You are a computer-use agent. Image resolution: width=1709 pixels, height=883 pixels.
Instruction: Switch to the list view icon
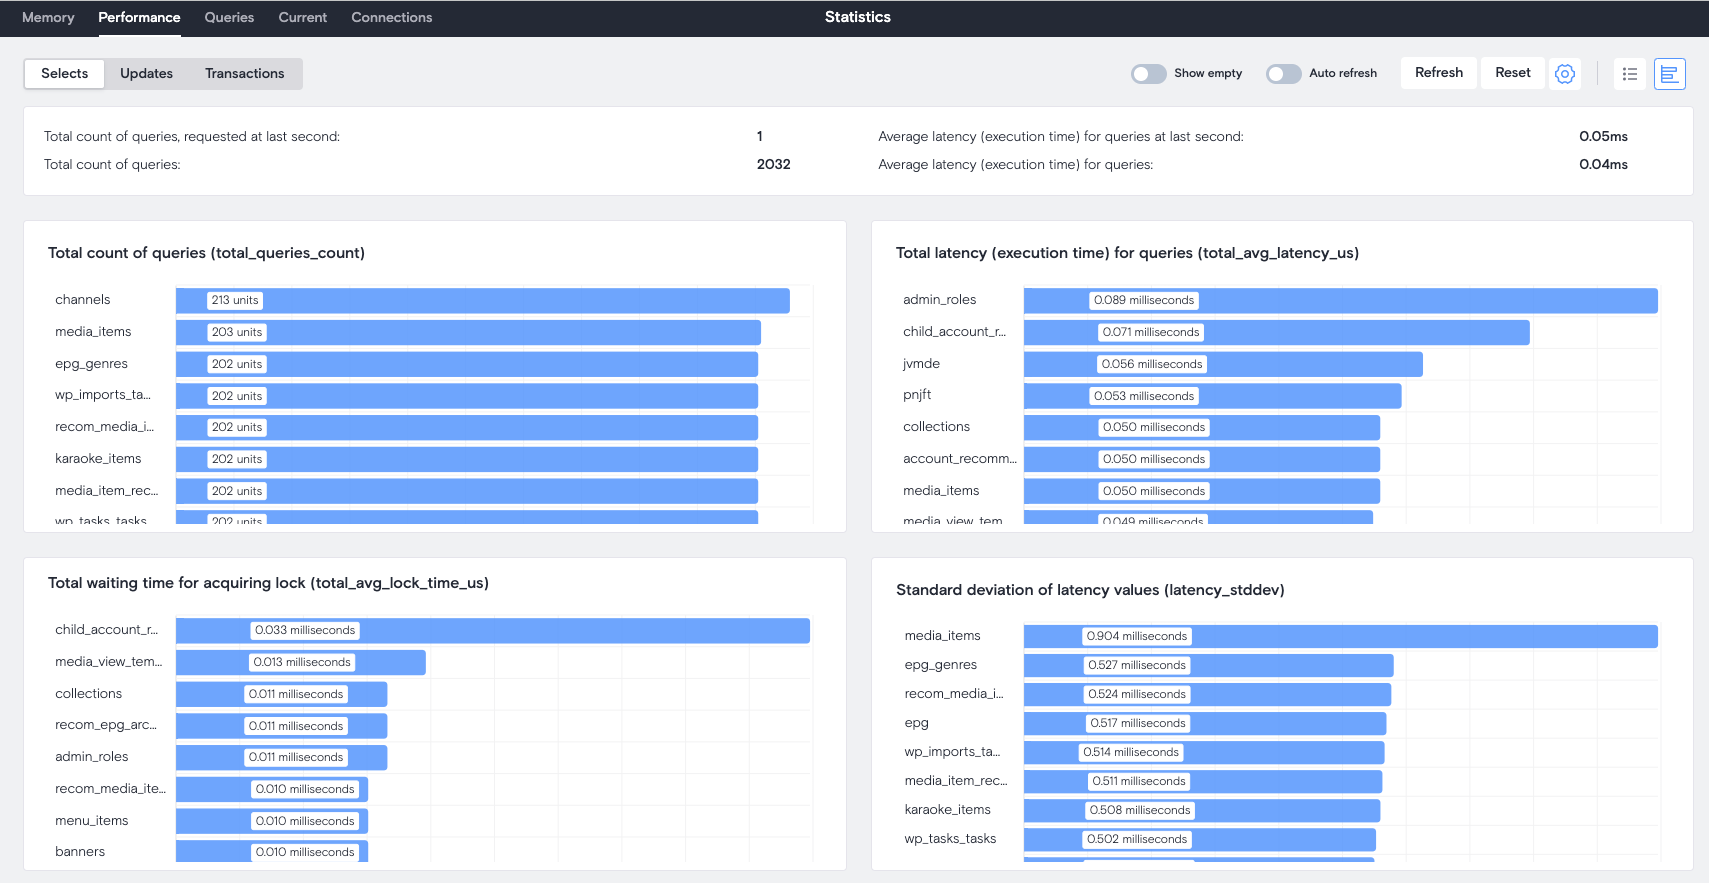pyautogui.click(x=1629, y=74)
